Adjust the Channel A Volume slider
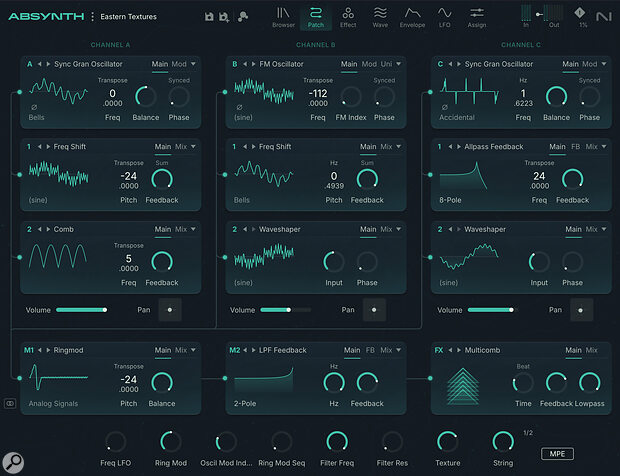 (x=81, y=310)
